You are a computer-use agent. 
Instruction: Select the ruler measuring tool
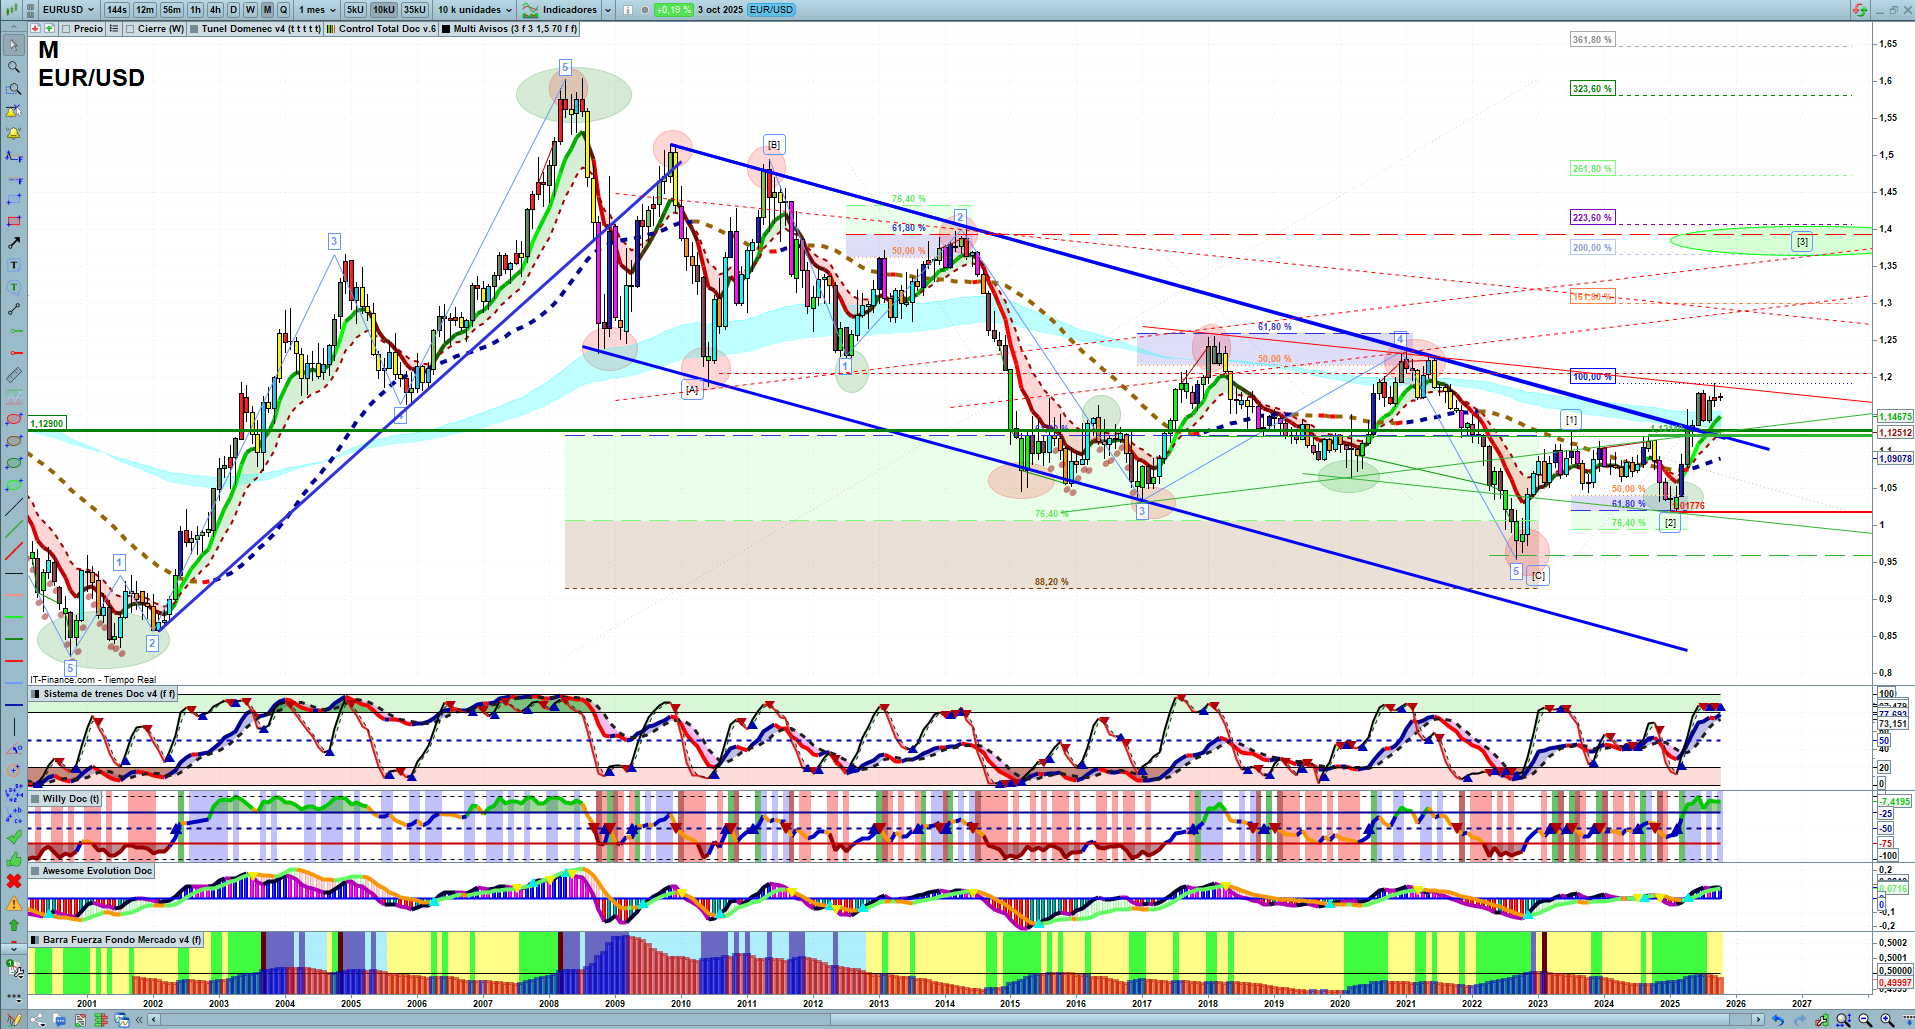[14, 375]
